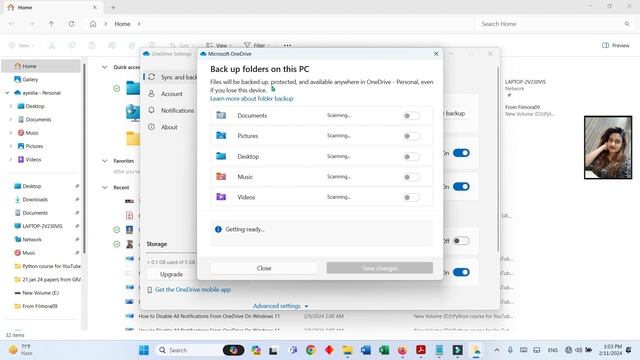The width and height of the screenshot is (640, 360).
Task: Click the Home icon in address bar
Action: pyautogui.click(x=93, y=24)
